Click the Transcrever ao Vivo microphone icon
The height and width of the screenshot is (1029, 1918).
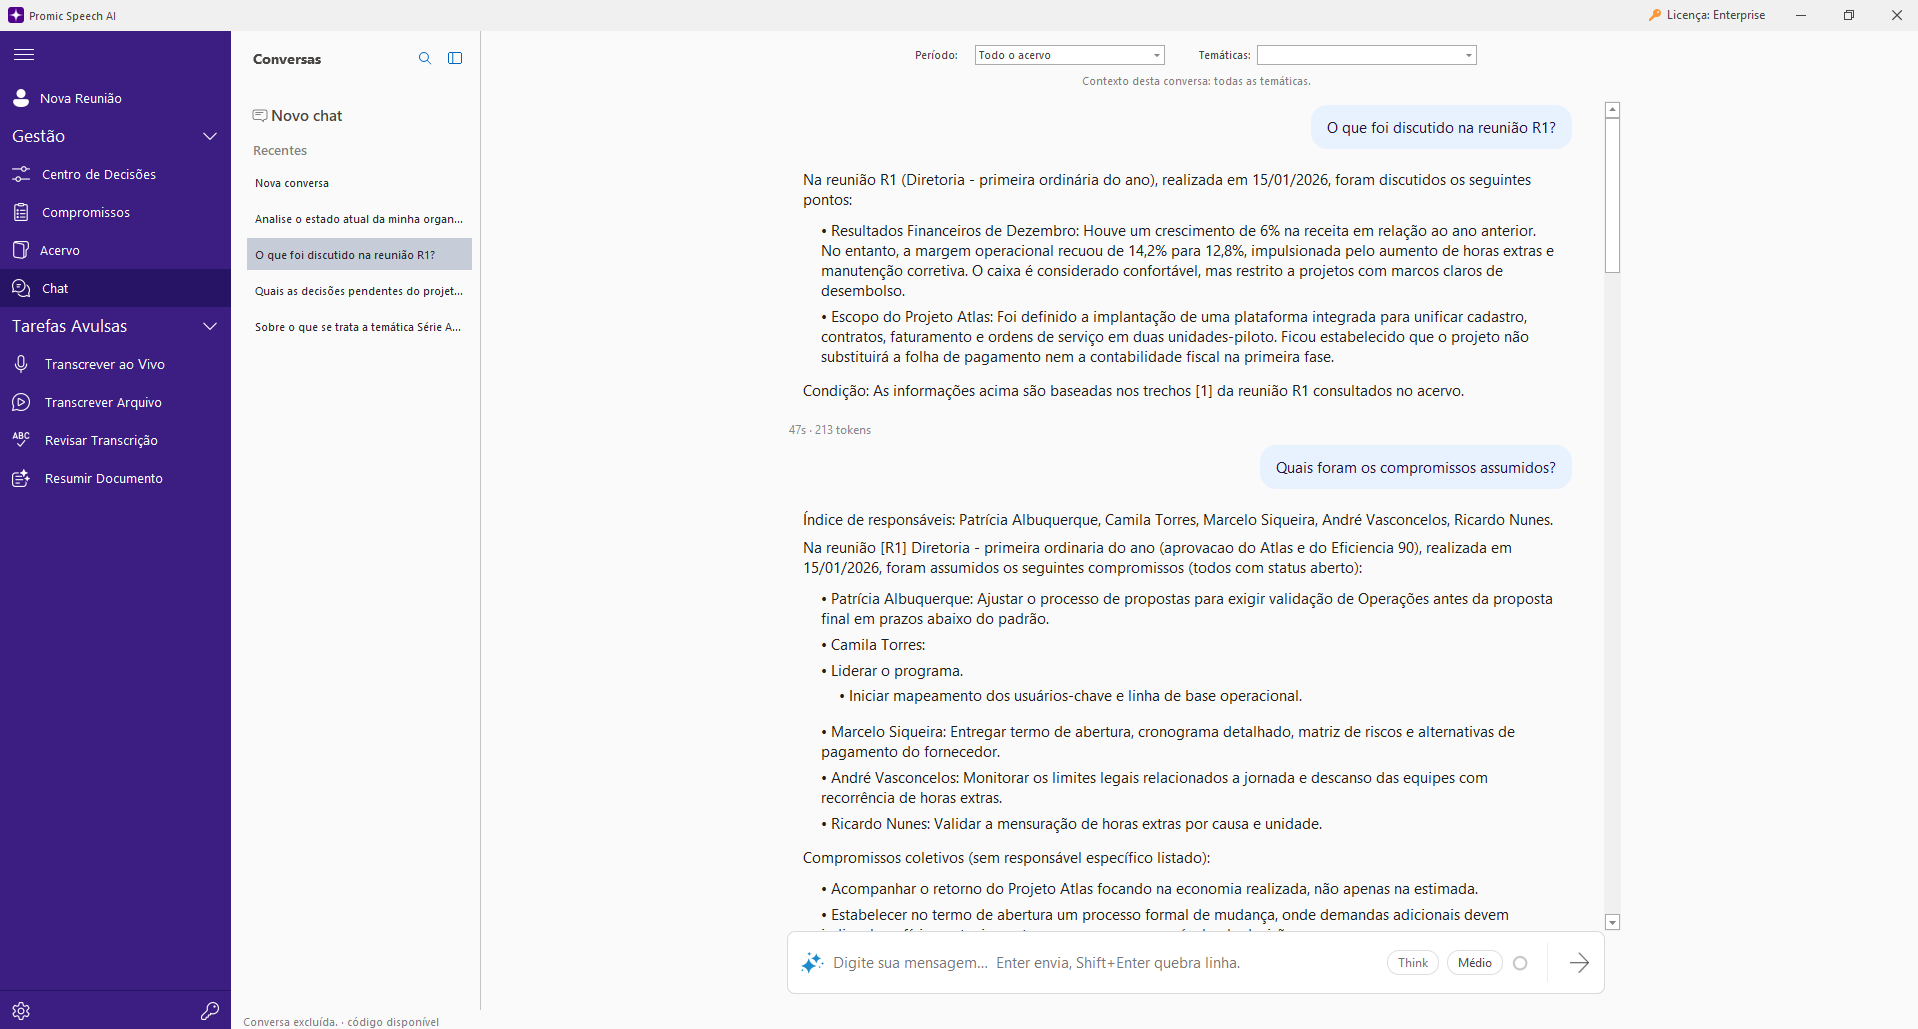coord(21,364)
